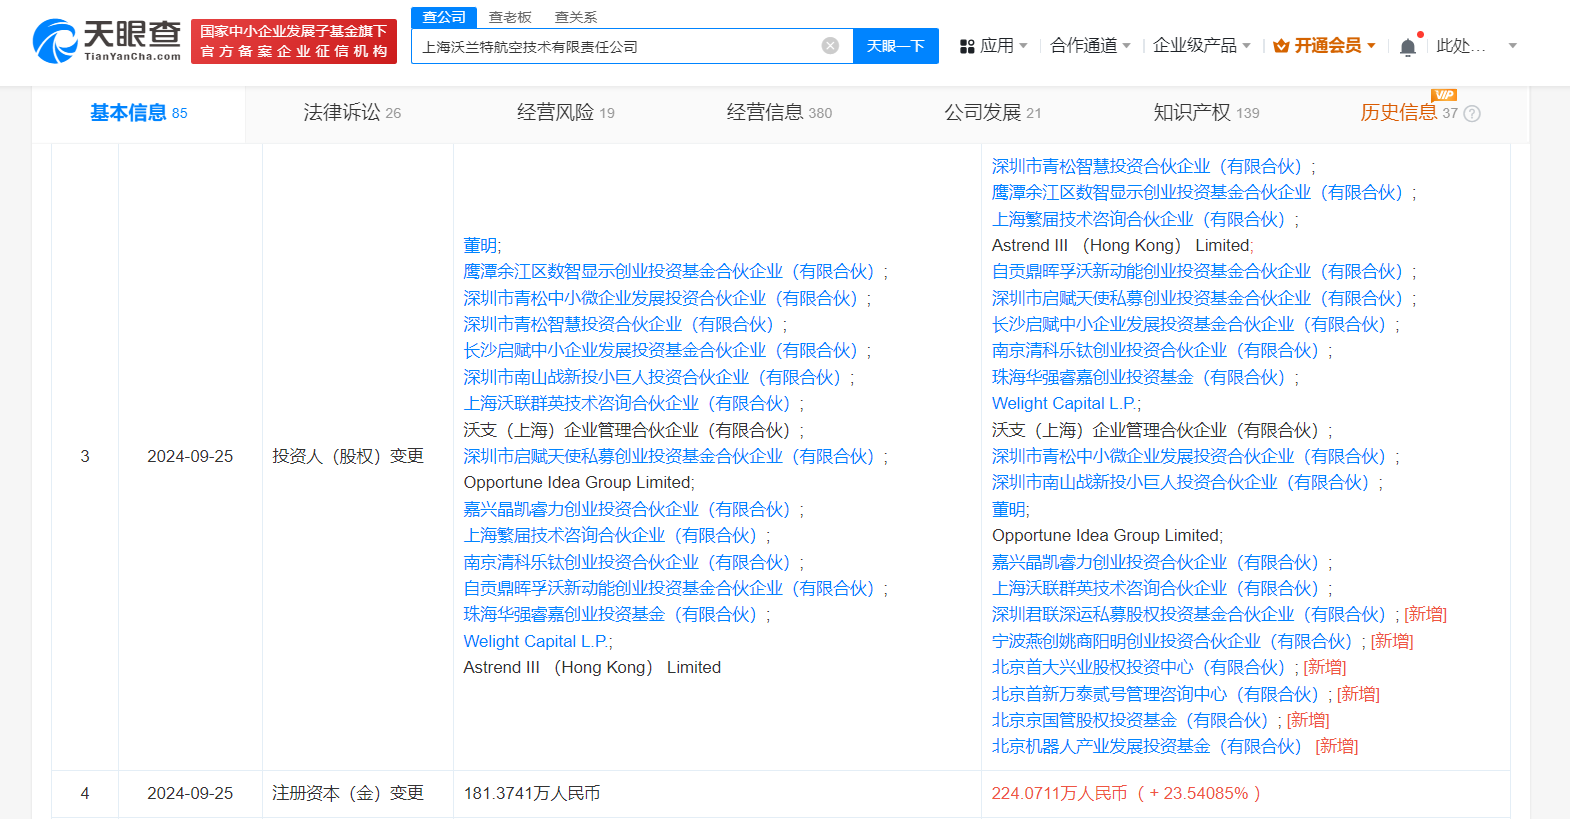The width and height of the screenshot is (1570, 819).
Task: Click Opportune Idea Group Limited in the after-change column
Action: pos(1105,535)
